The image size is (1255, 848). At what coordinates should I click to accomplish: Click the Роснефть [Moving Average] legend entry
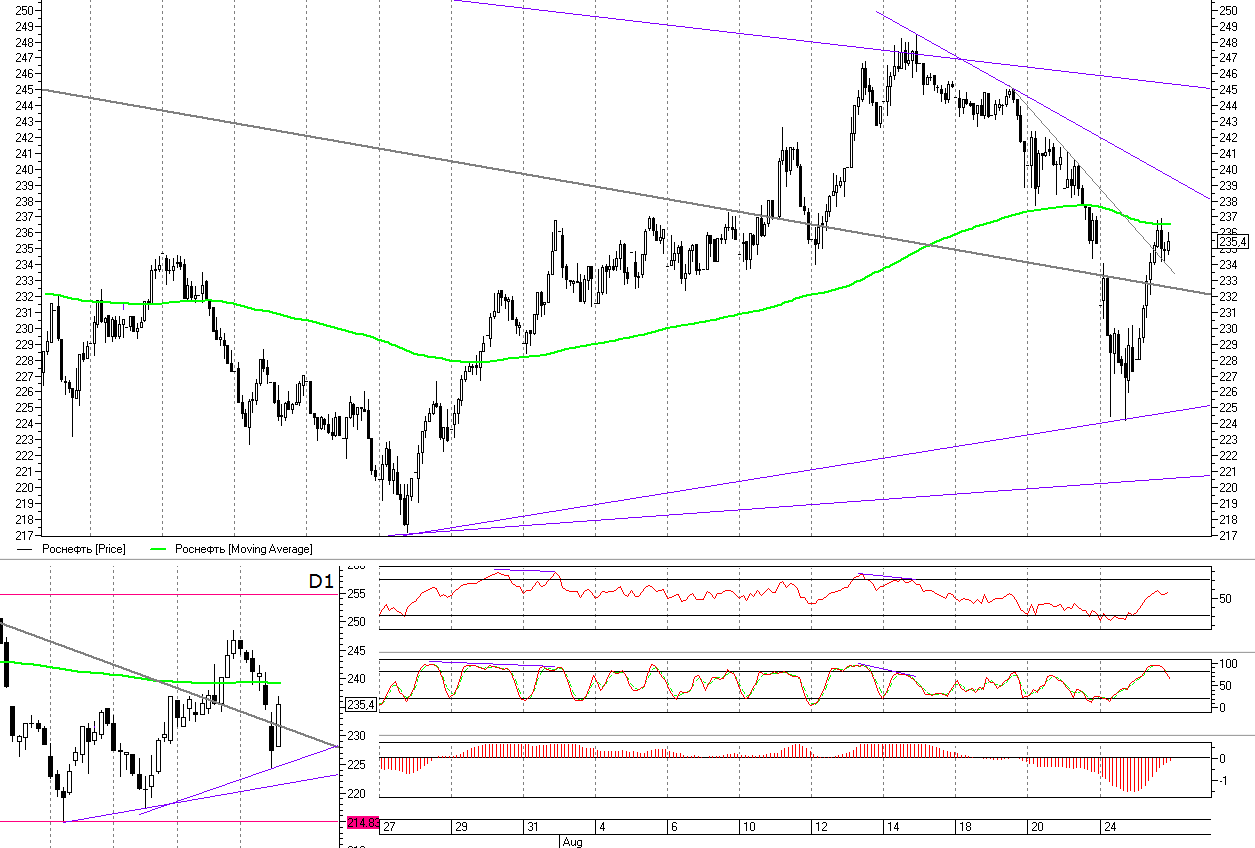coord(243,549)
